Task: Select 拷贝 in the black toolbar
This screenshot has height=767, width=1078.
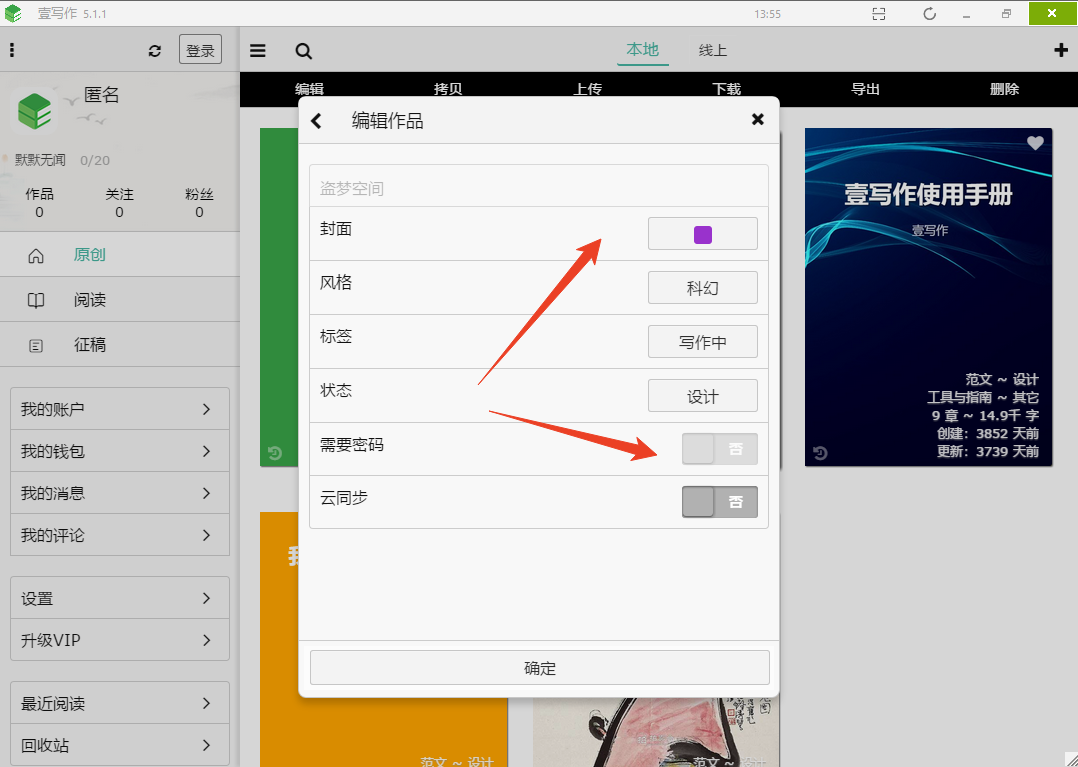Action: 448,89
